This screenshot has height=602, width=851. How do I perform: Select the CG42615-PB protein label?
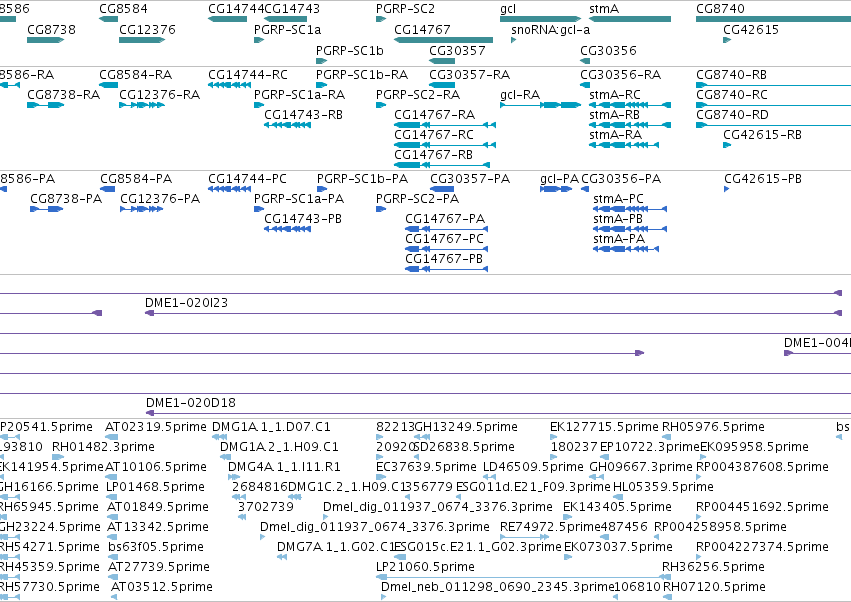(763, 179)
